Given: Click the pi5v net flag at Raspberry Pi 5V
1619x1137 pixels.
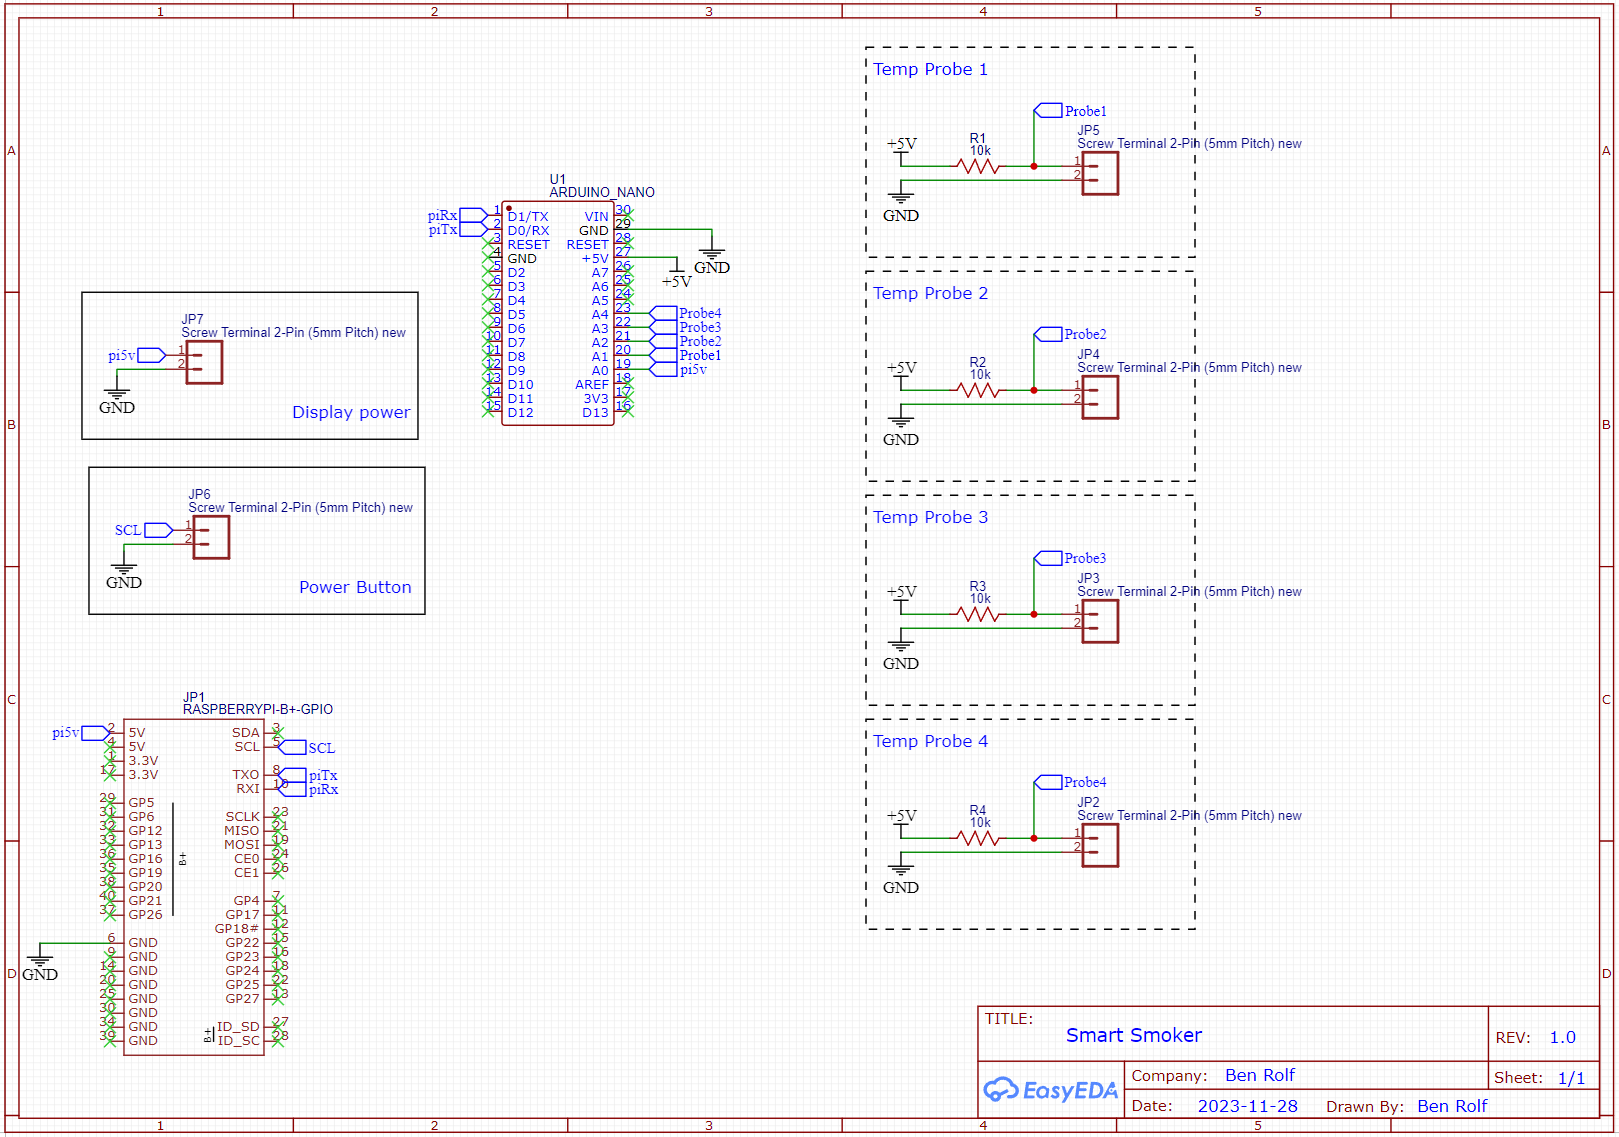Looking at the screenshot, I should click(x=81, y=733).
